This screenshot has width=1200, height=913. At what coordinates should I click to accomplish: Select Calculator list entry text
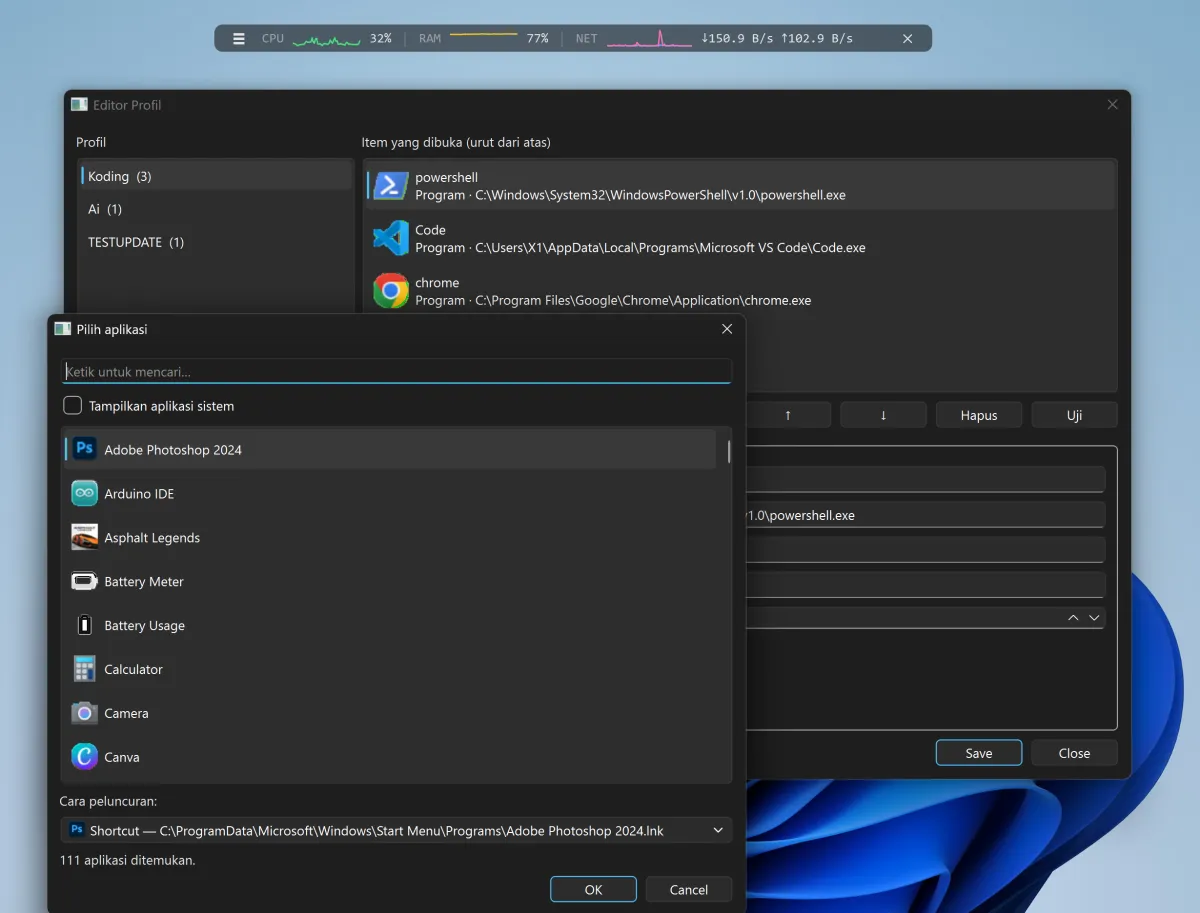(133, 670)
